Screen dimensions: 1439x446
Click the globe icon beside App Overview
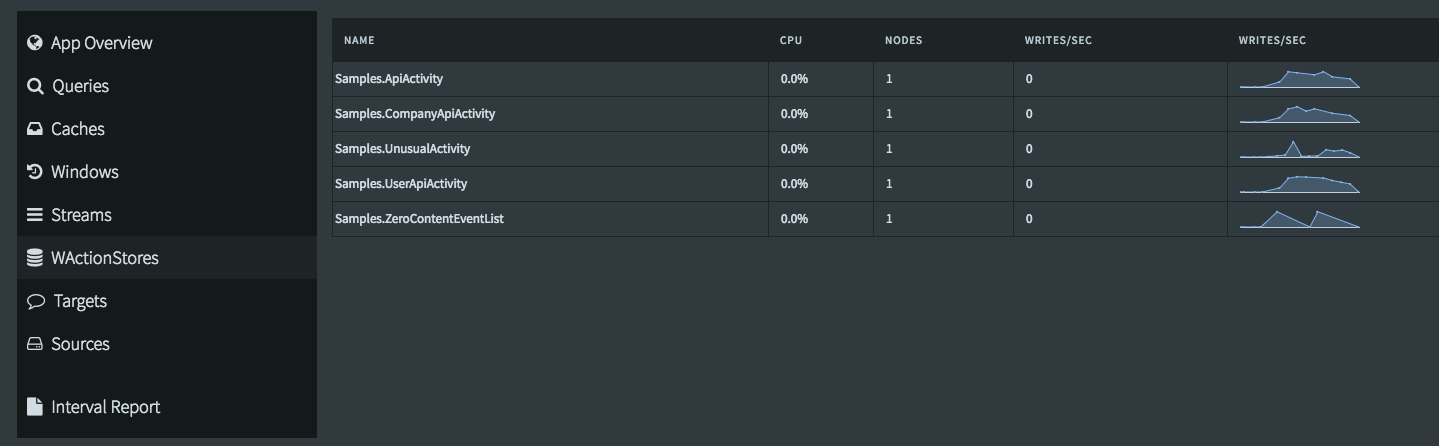coord(35,43)
